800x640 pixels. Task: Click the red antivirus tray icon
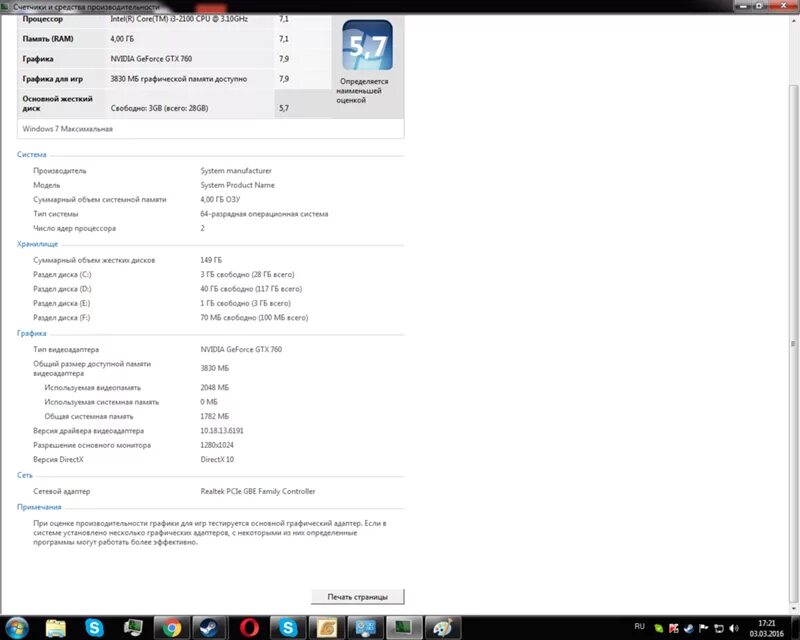(673, 628)
